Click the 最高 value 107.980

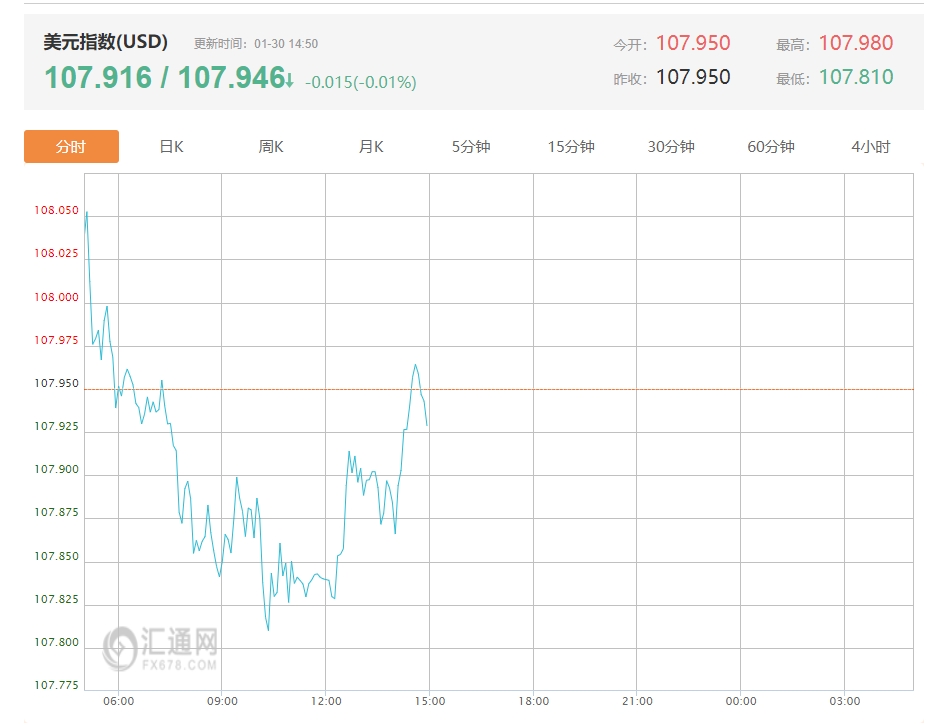pyautogui.click(x=855, y=43)
